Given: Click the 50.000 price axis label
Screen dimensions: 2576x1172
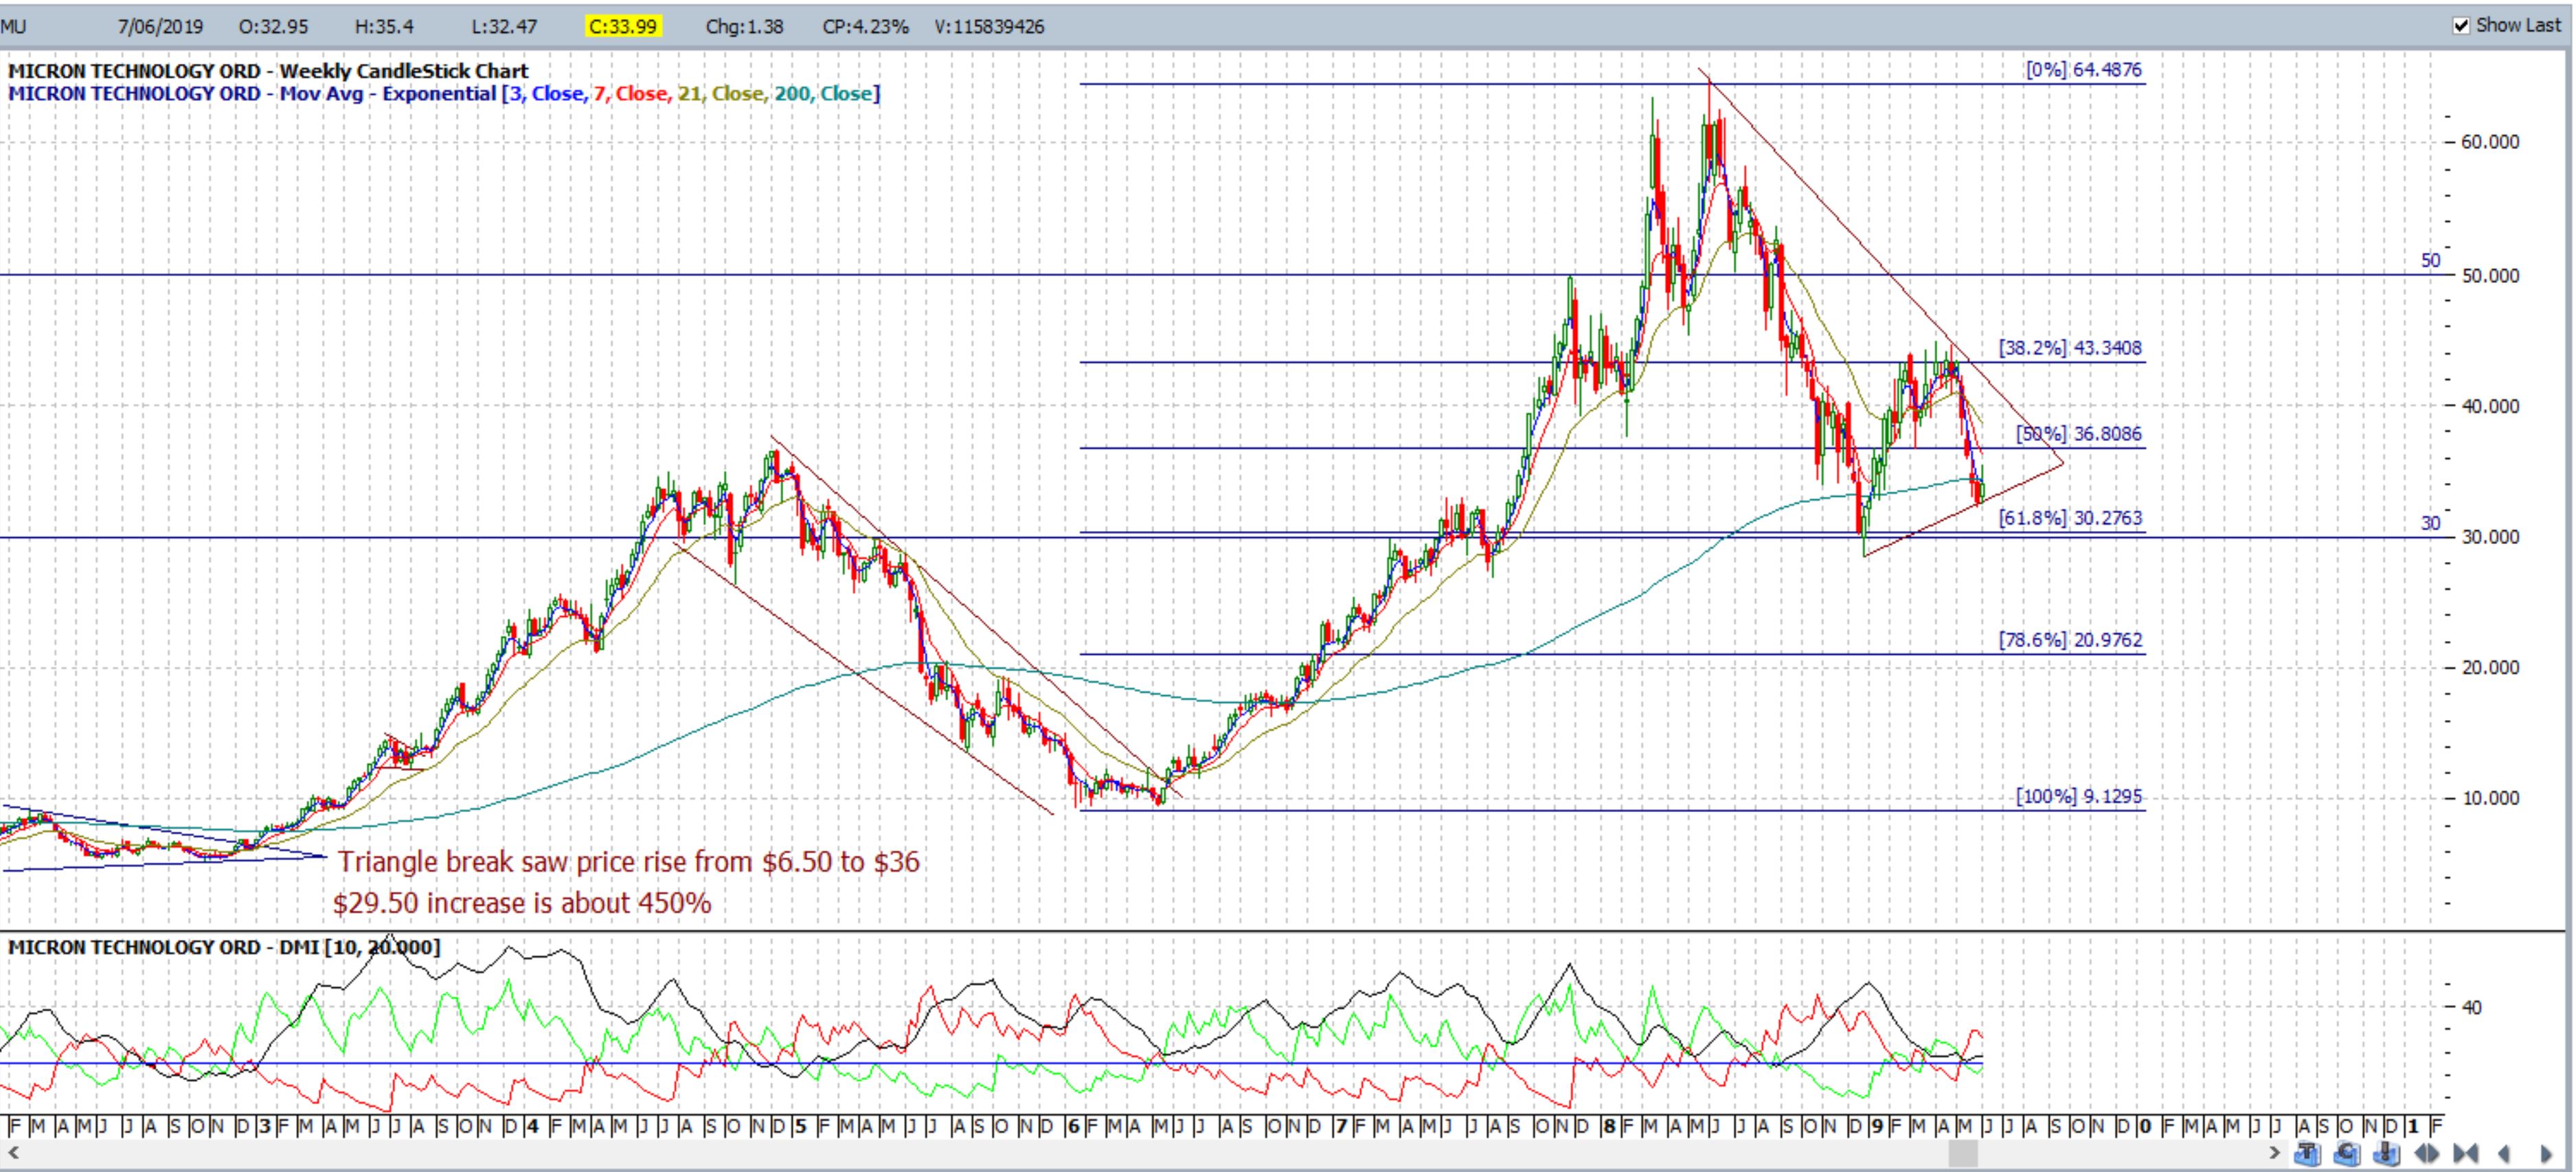Looking at the screenshot, I should click(2490, 276).
